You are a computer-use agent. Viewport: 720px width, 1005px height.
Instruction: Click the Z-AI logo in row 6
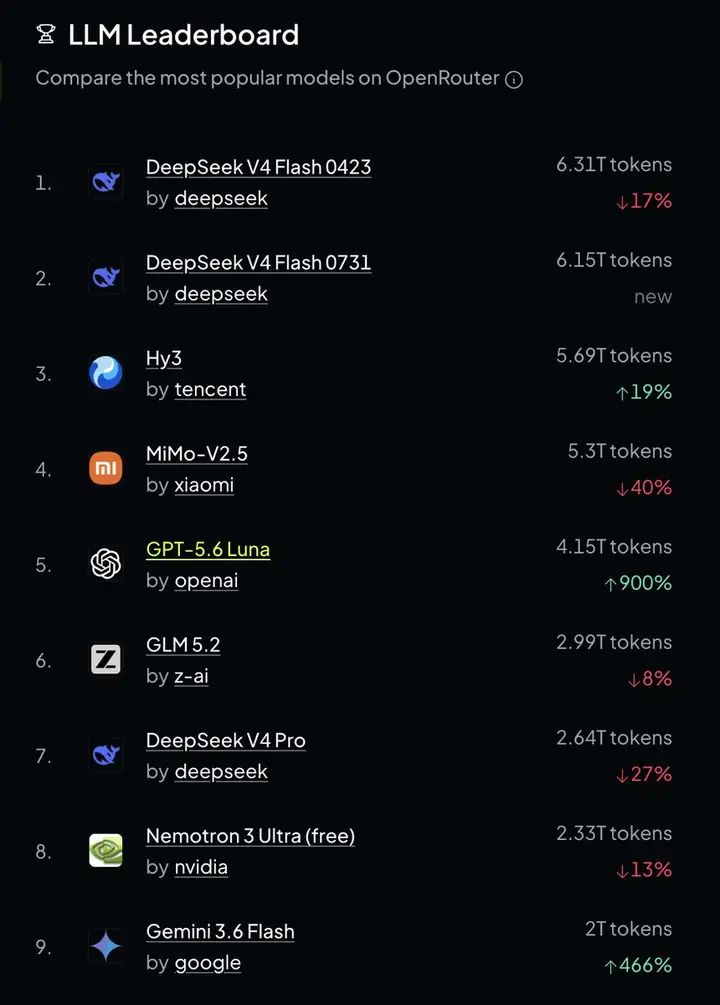106,660
